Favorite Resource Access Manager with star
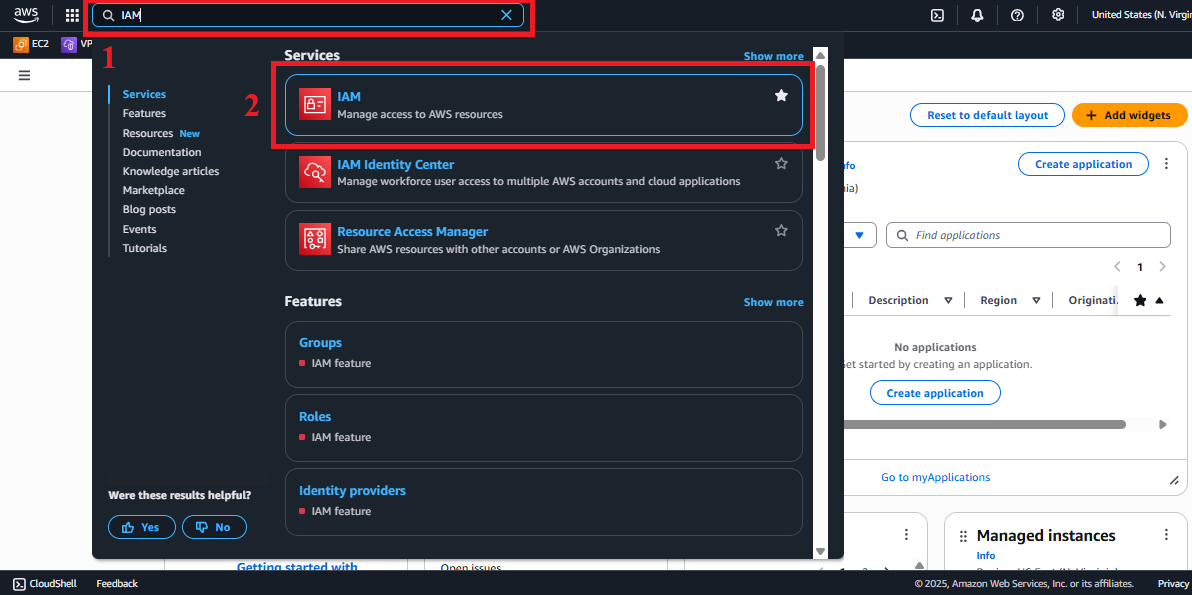 pos(781,229)
